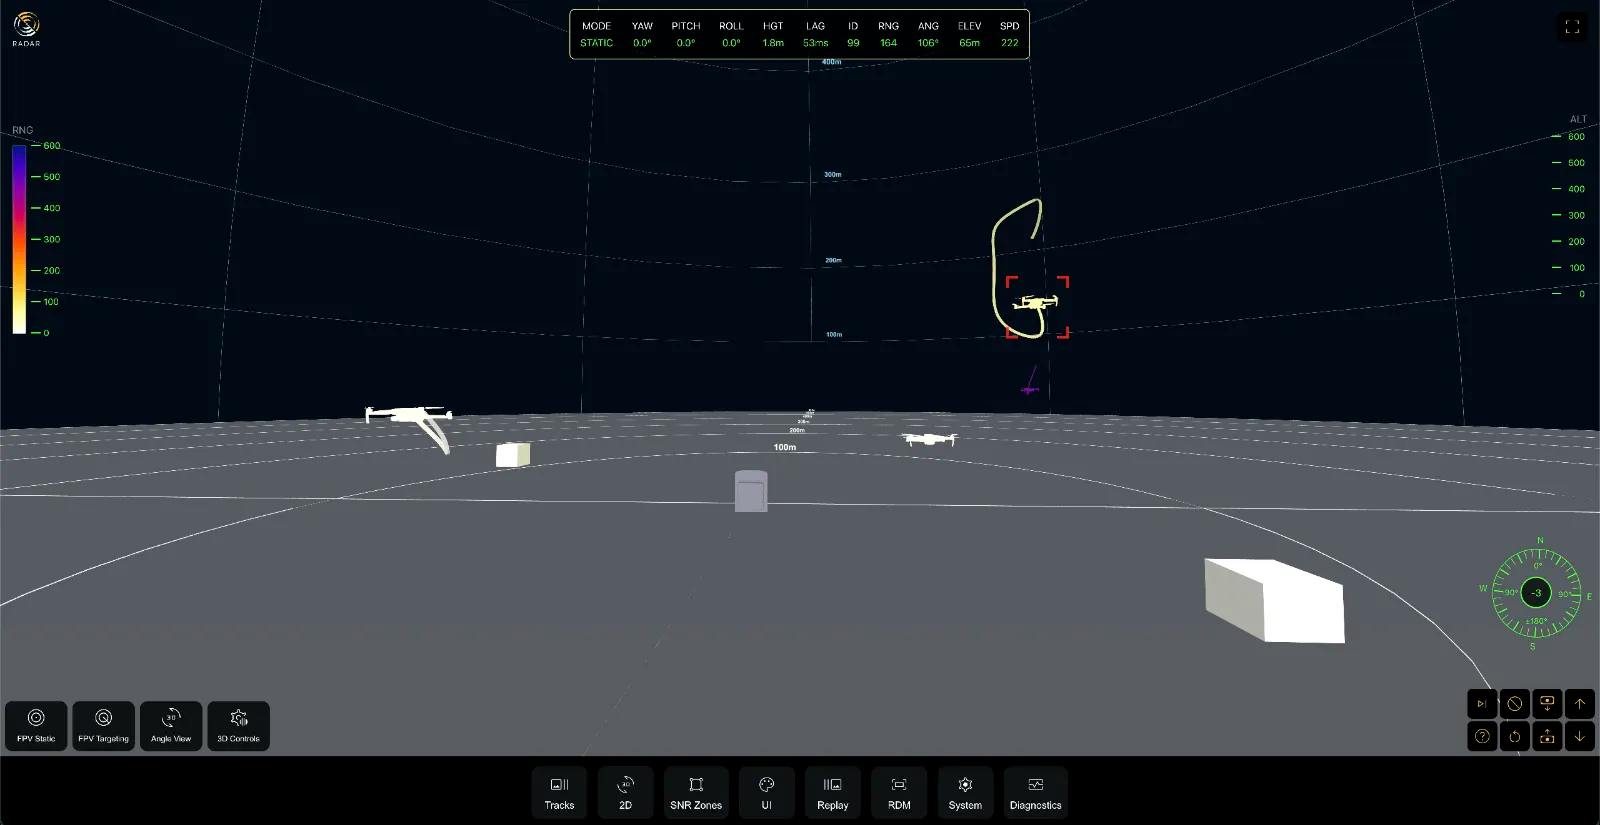The width and height of the screenshot is (1600, 825).
Task: Open the UI theme settings
Action: point(767,792)
